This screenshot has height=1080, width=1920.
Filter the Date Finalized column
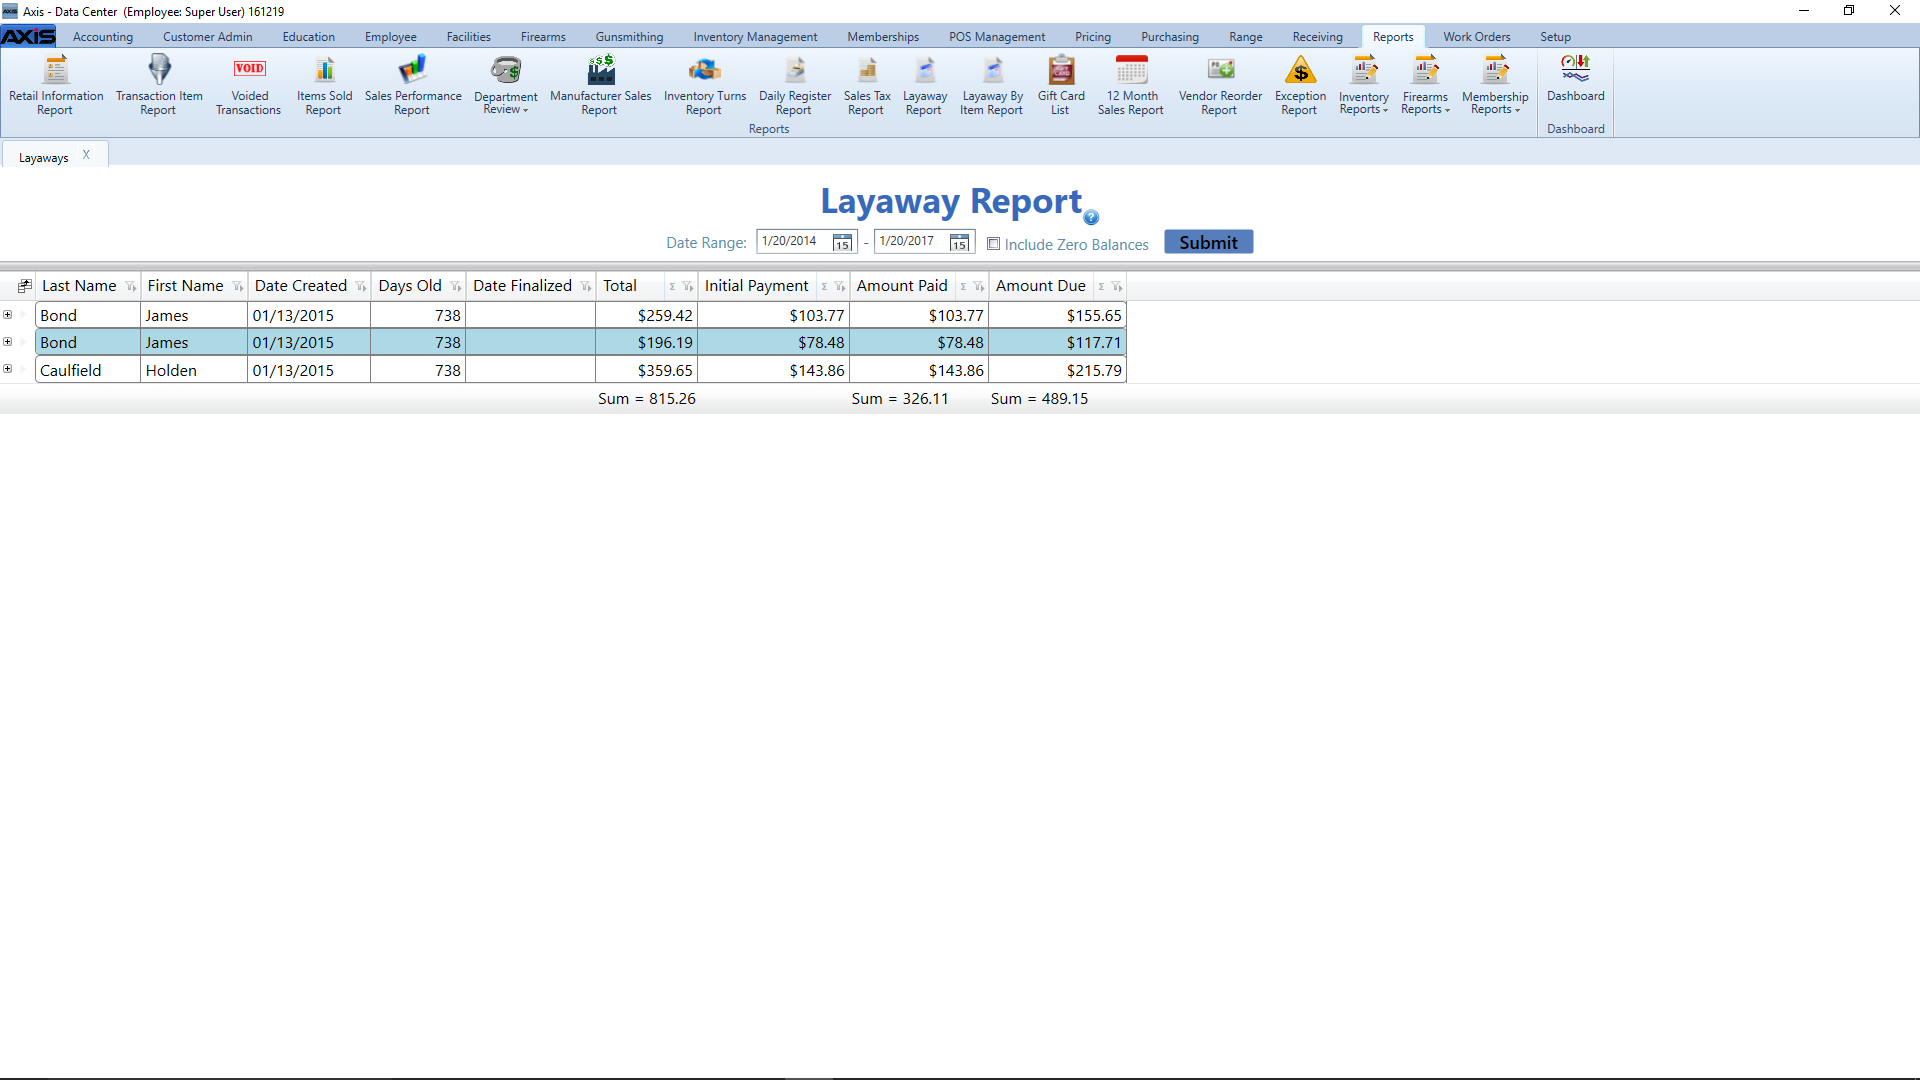point(585,287)
